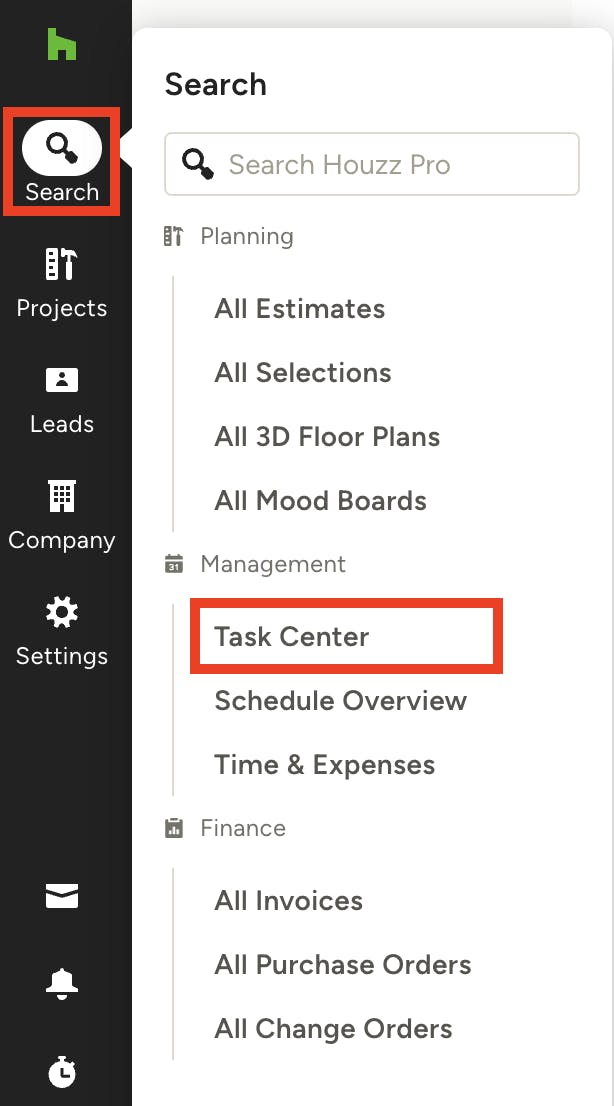Click the Management calendar icon
Viewport: 614px width, 1106px height.
click(173, 564)
